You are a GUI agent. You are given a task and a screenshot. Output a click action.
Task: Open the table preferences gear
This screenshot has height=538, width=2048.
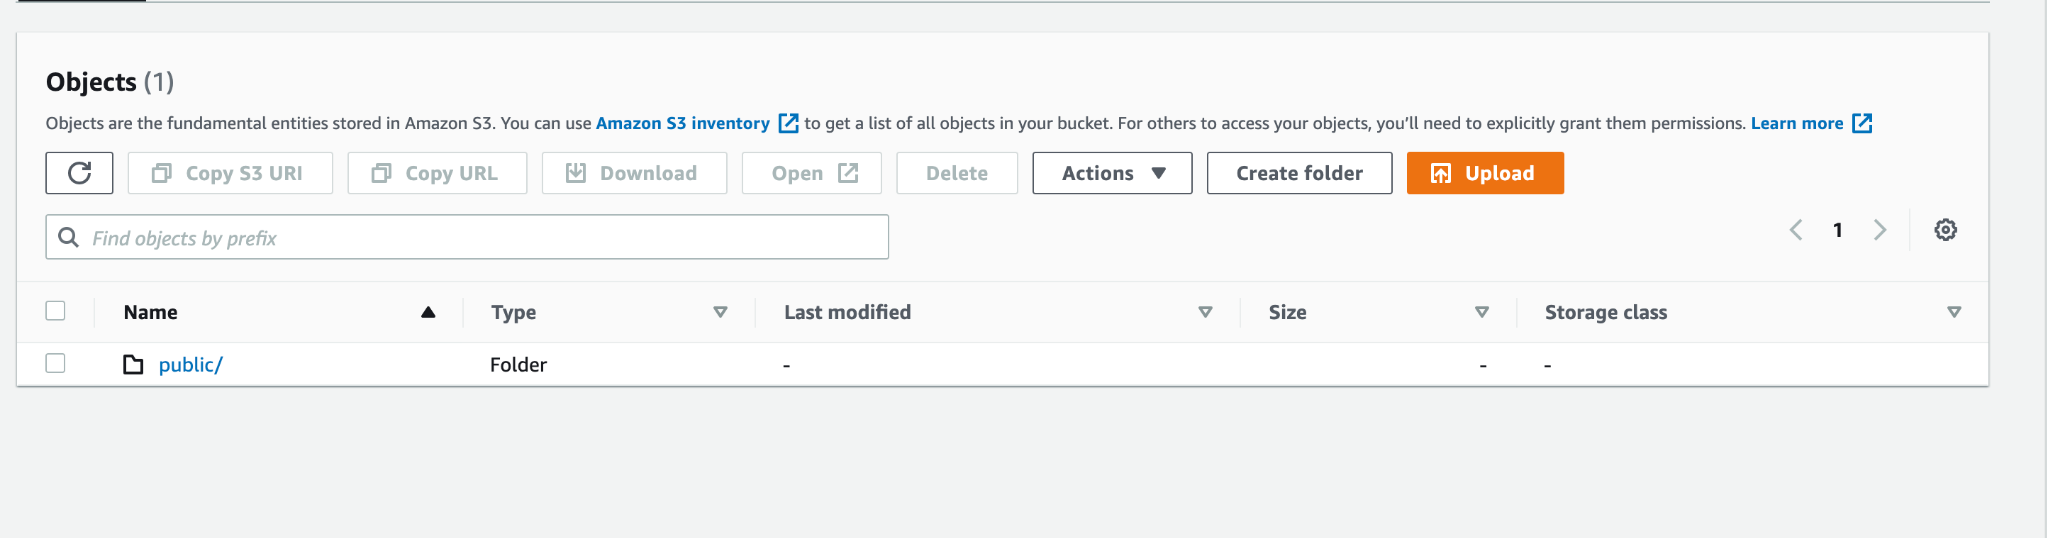(x=1945, y=230)
